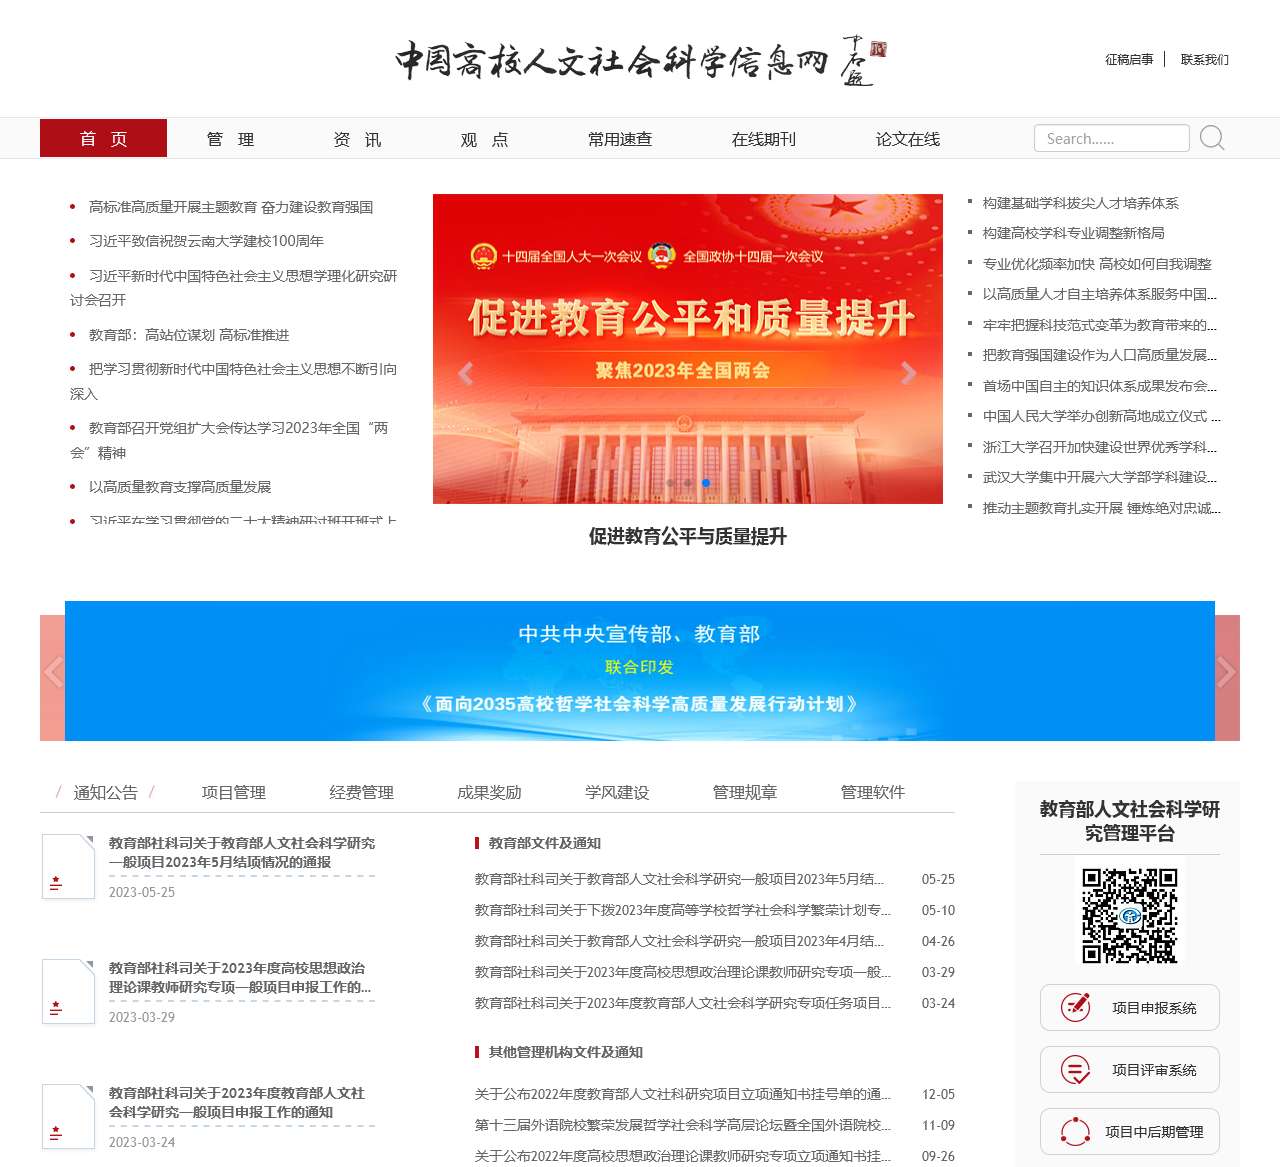Open 首页 navigation tab
Image resolution: width=1280 pixels, height=1167 pixels.
103,138
